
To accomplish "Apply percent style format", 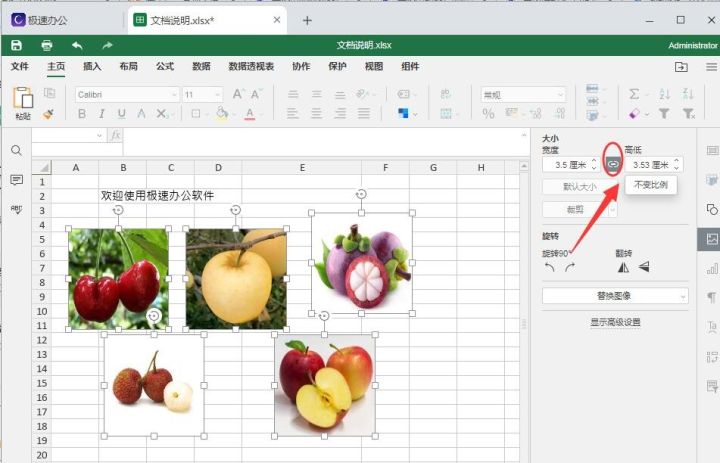I will 488,113.
